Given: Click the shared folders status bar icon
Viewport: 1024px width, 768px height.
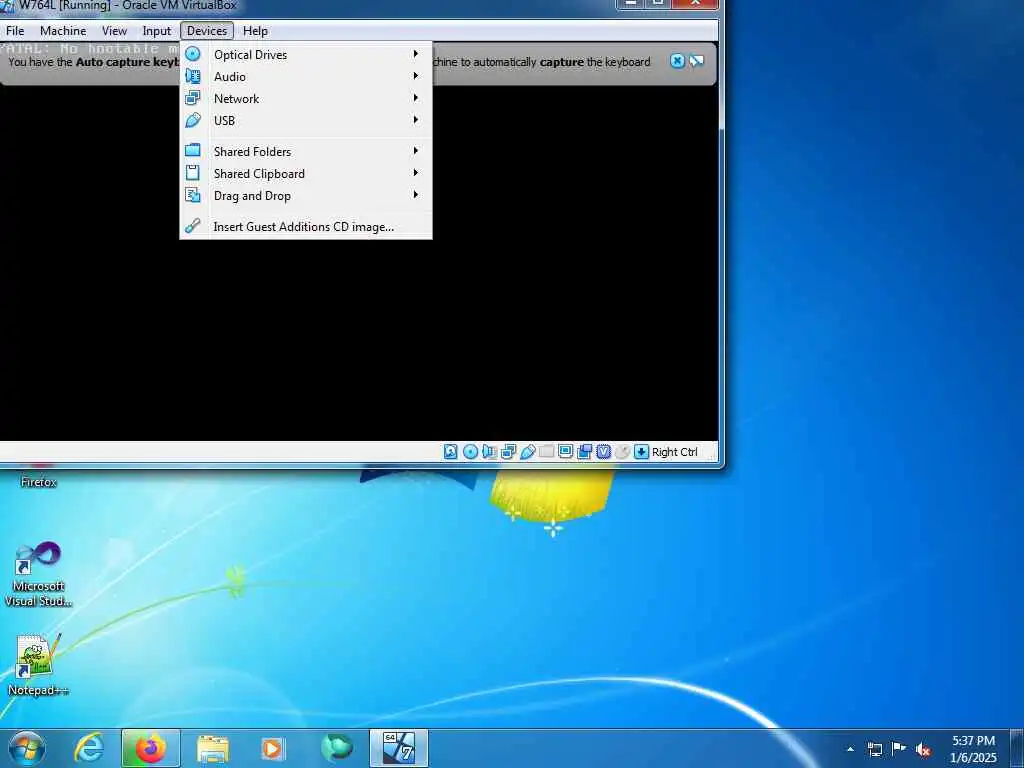Looking at the screenshot, I should (547, 451).
